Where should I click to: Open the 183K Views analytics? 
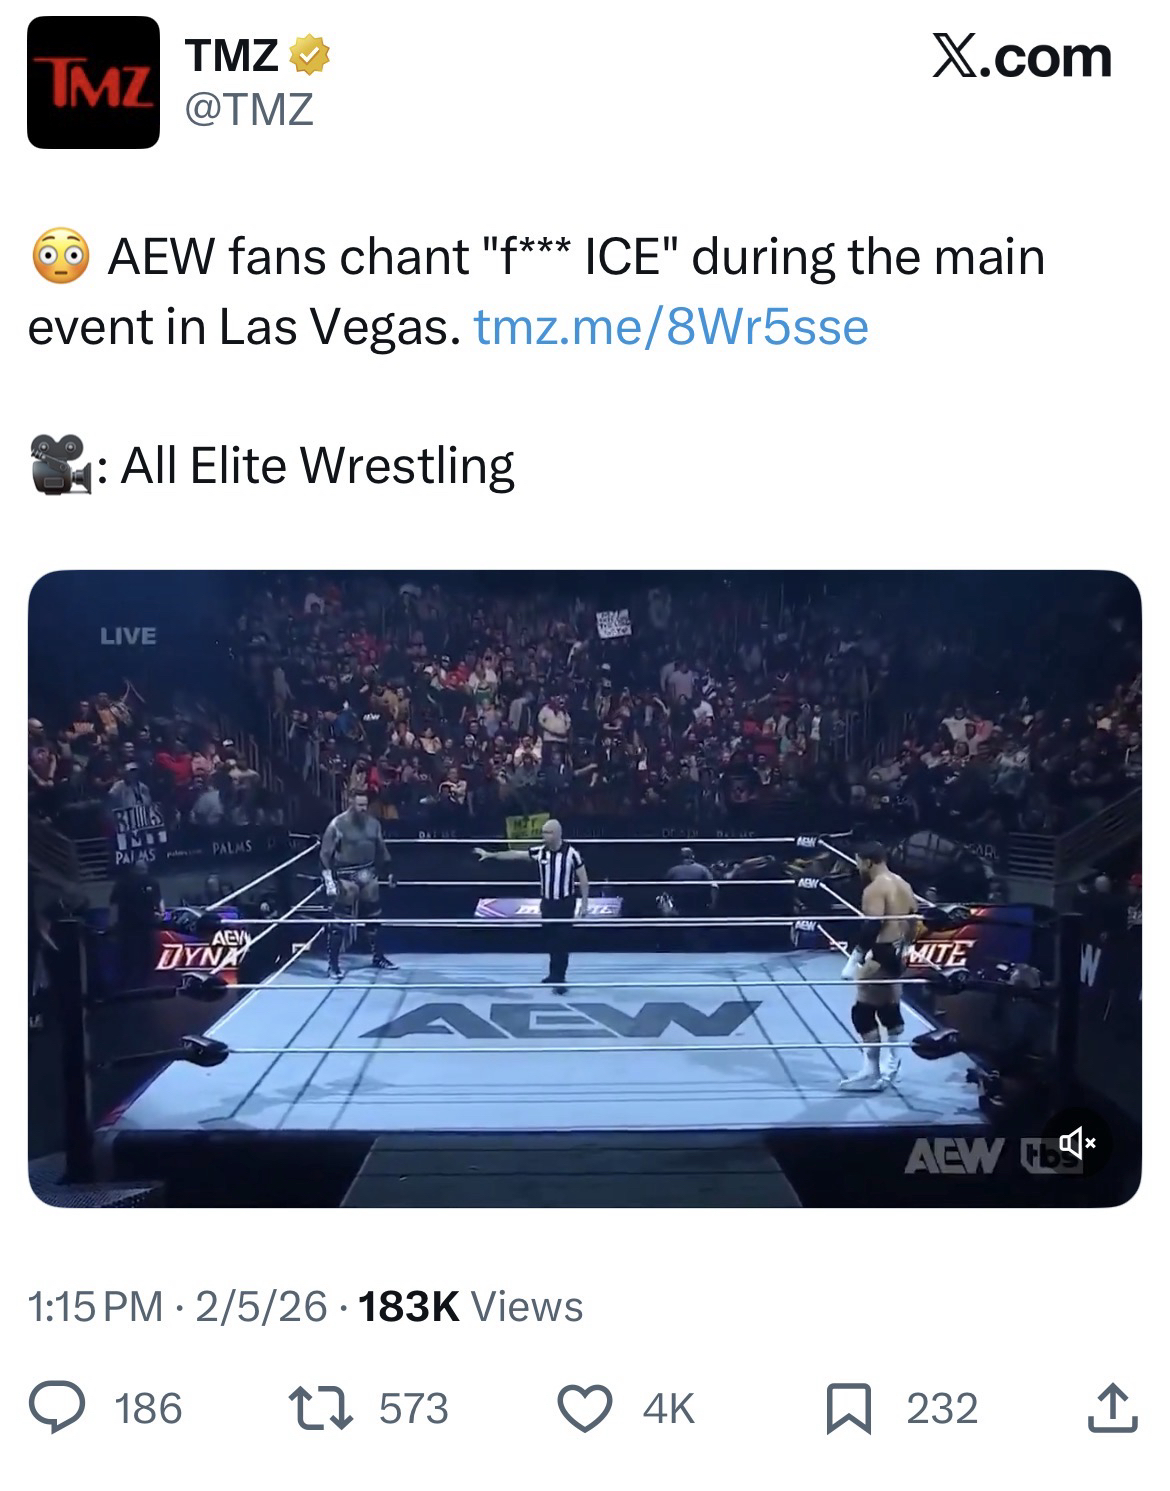click(x=470, y=1306)
